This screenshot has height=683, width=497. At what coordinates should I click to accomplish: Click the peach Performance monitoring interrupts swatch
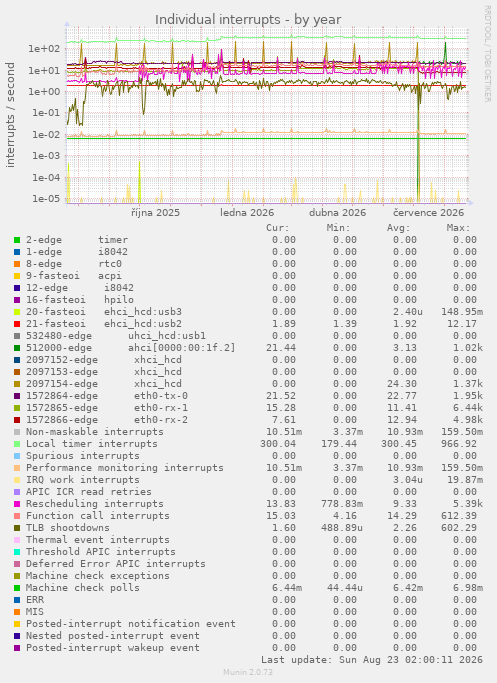(x=17, y=468)
